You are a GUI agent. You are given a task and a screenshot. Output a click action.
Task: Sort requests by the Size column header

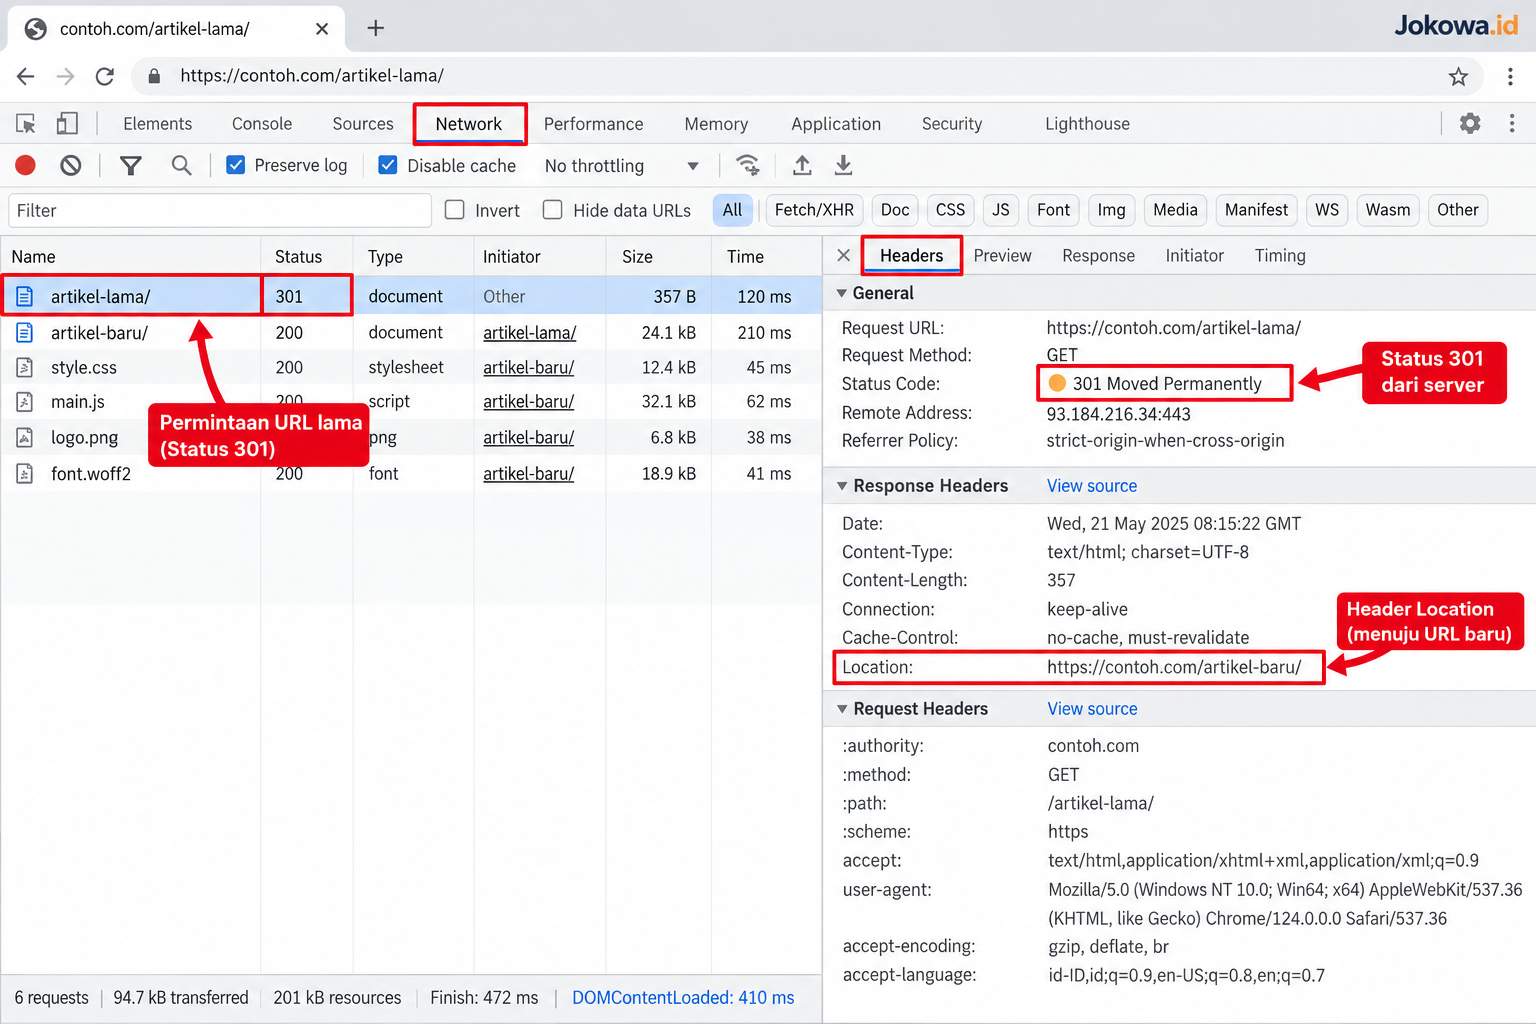click(658, 257)
